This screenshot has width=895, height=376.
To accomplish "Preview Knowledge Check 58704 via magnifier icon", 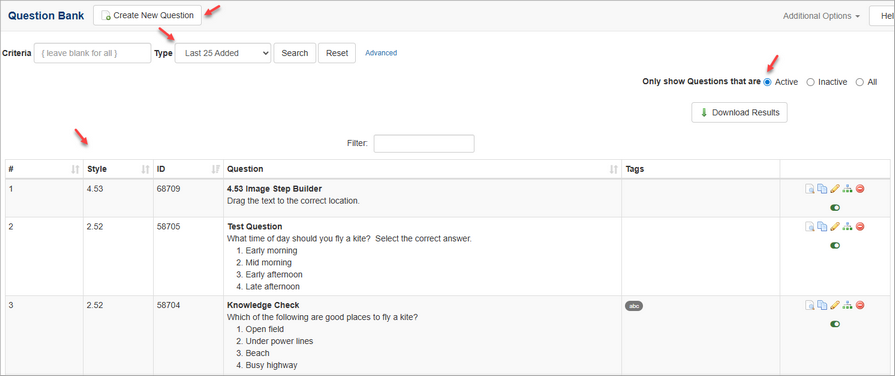I will tap(810, 305).
